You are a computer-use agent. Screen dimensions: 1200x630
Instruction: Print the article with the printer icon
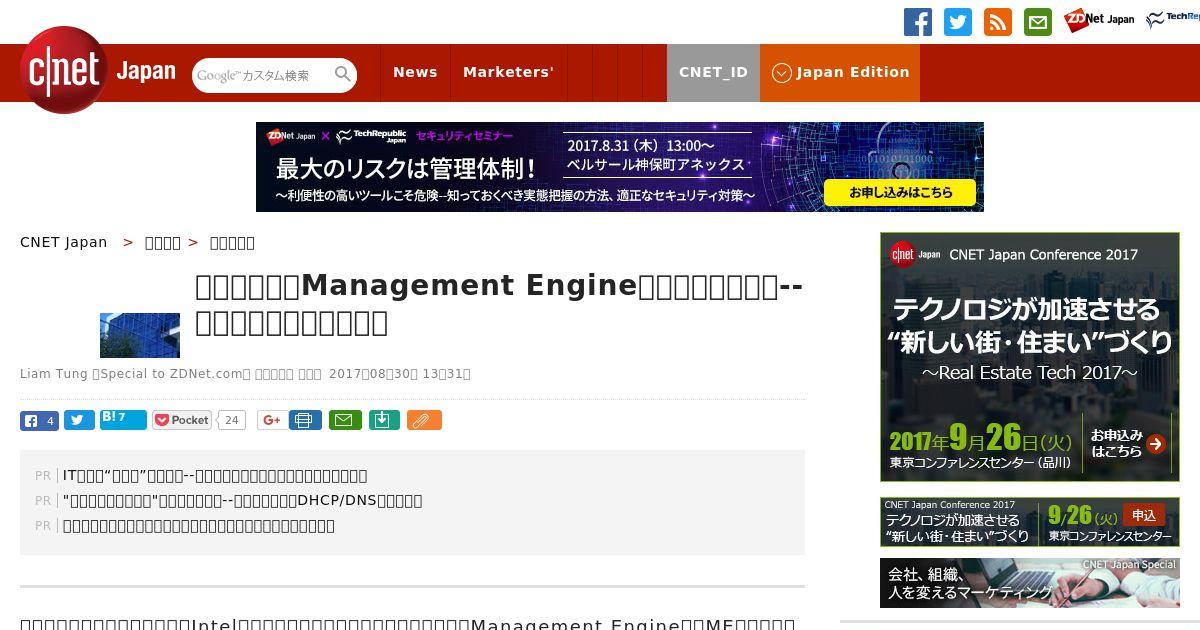(x=305, y=420)
